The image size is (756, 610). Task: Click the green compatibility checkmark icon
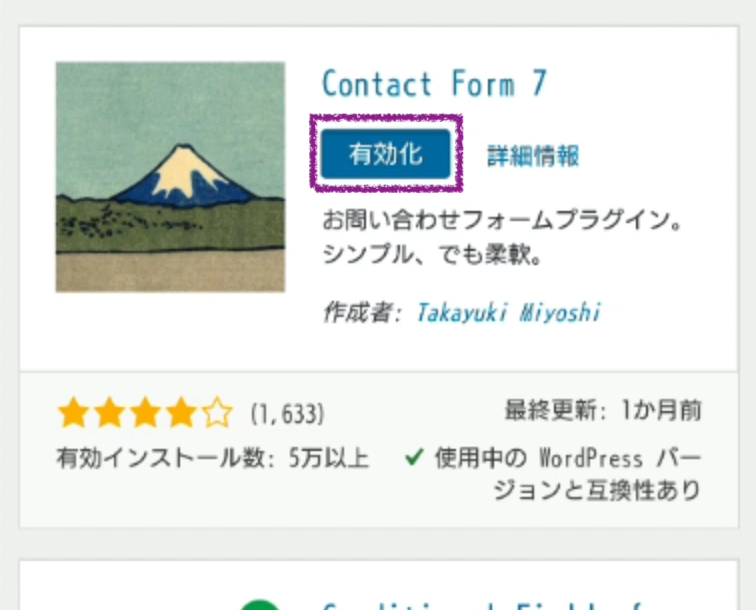[x=415, y=459]
